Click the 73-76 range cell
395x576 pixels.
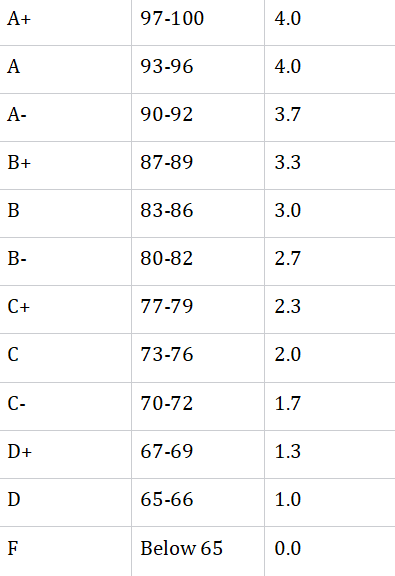[198, 358]
